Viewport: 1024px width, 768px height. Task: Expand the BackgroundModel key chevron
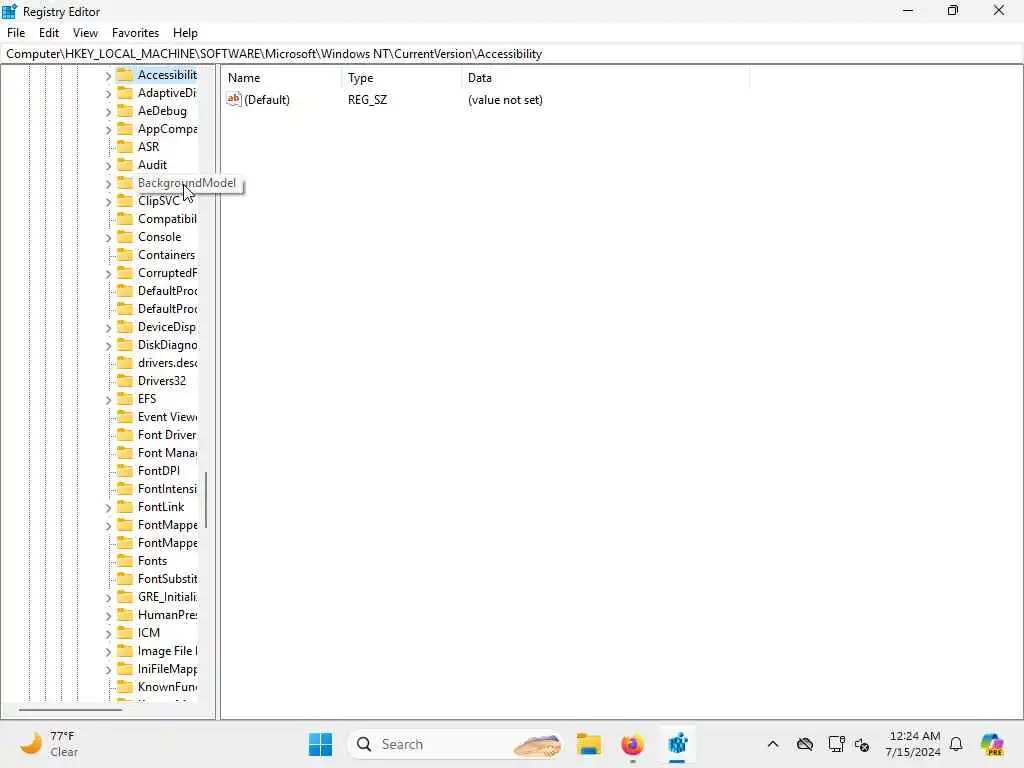click(108, 184)
